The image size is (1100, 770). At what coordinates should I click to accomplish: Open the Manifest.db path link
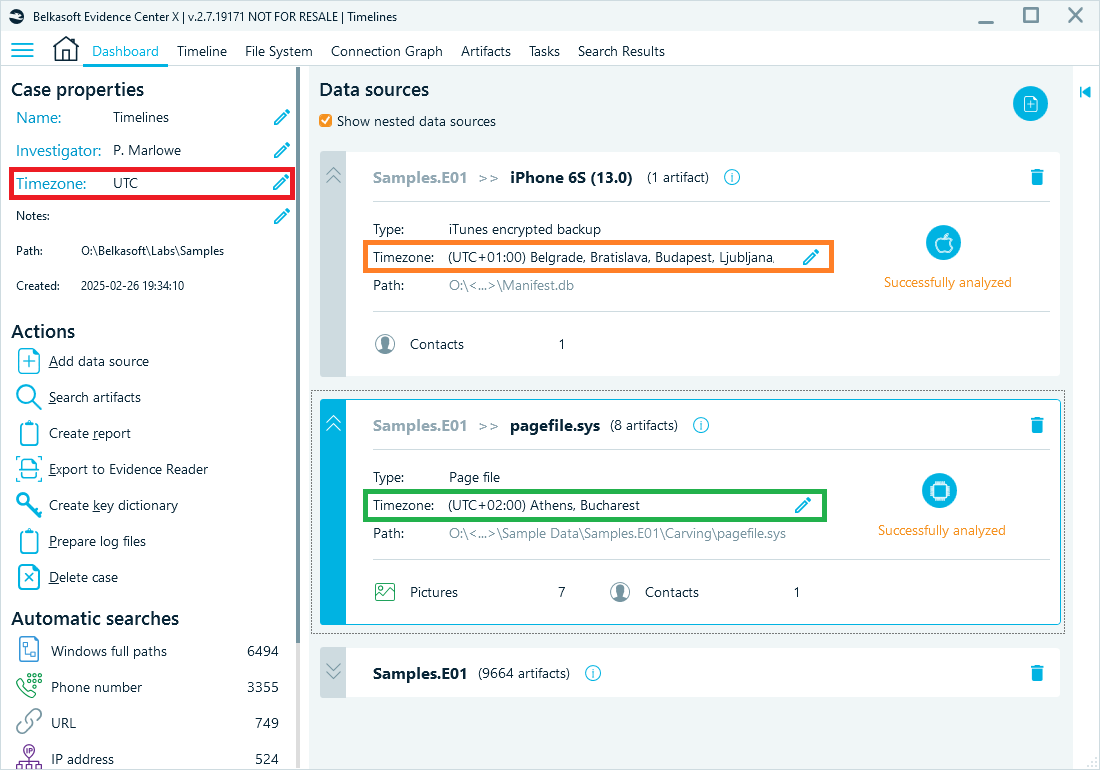511,285
